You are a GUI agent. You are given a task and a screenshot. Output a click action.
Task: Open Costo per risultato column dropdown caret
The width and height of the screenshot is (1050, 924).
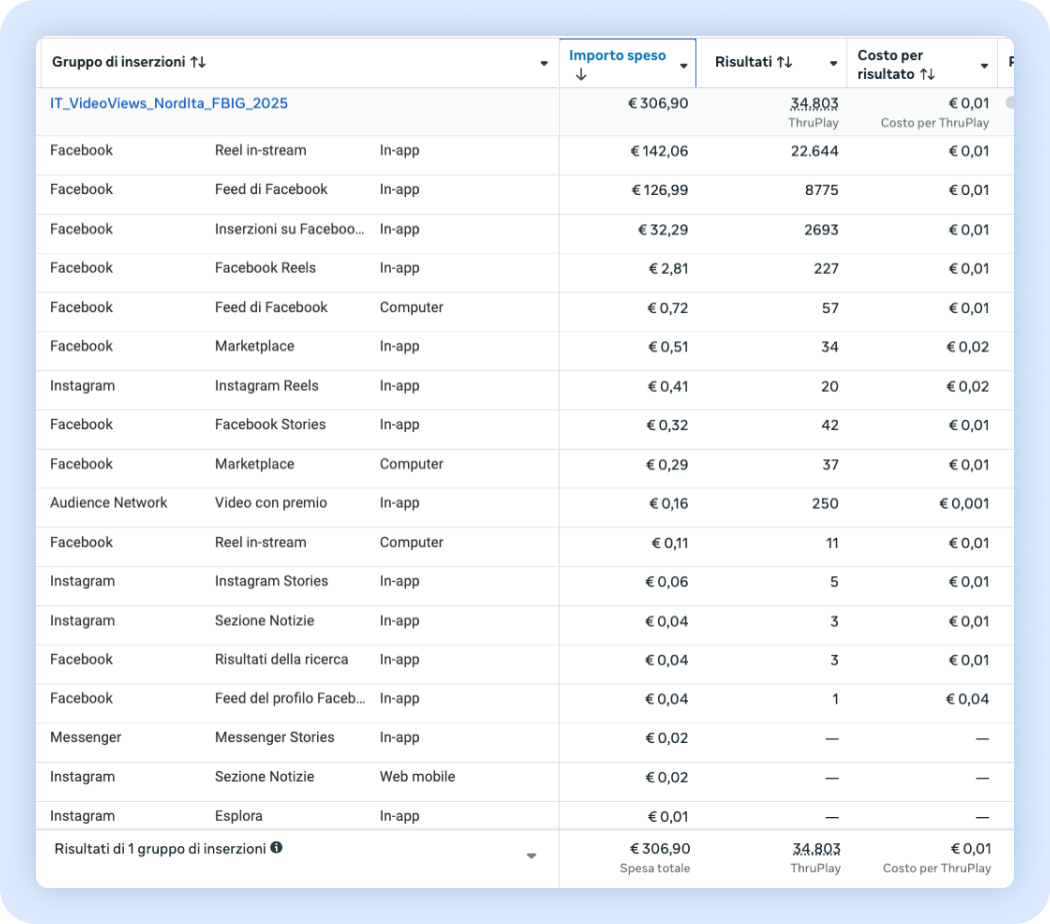pyautogui.click(x=984, y=65)
